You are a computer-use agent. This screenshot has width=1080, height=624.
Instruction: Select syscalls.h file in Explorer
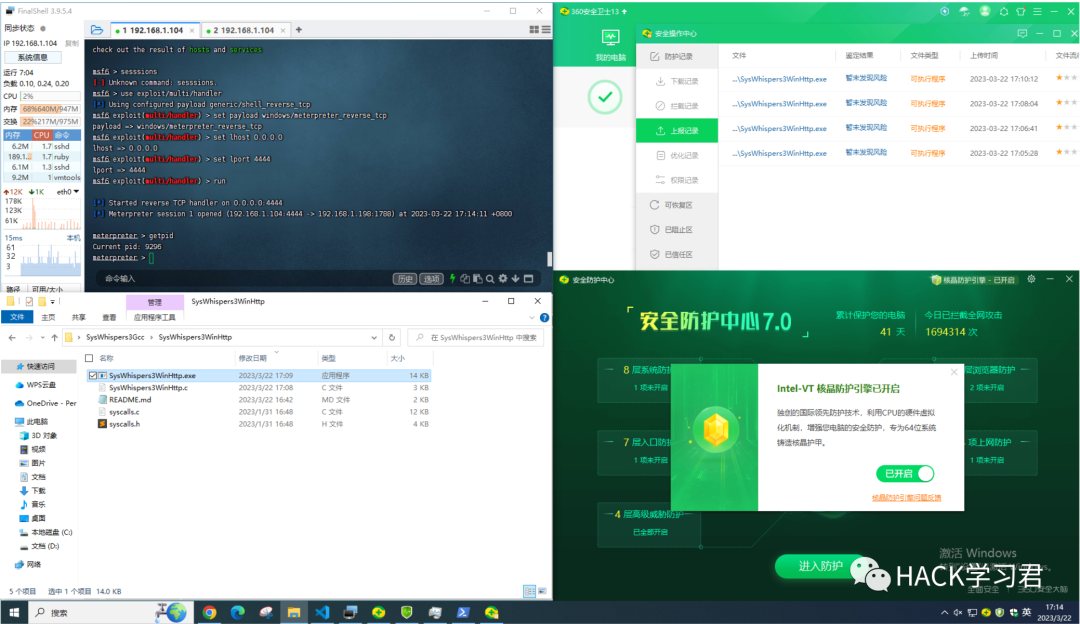point(125,424)
